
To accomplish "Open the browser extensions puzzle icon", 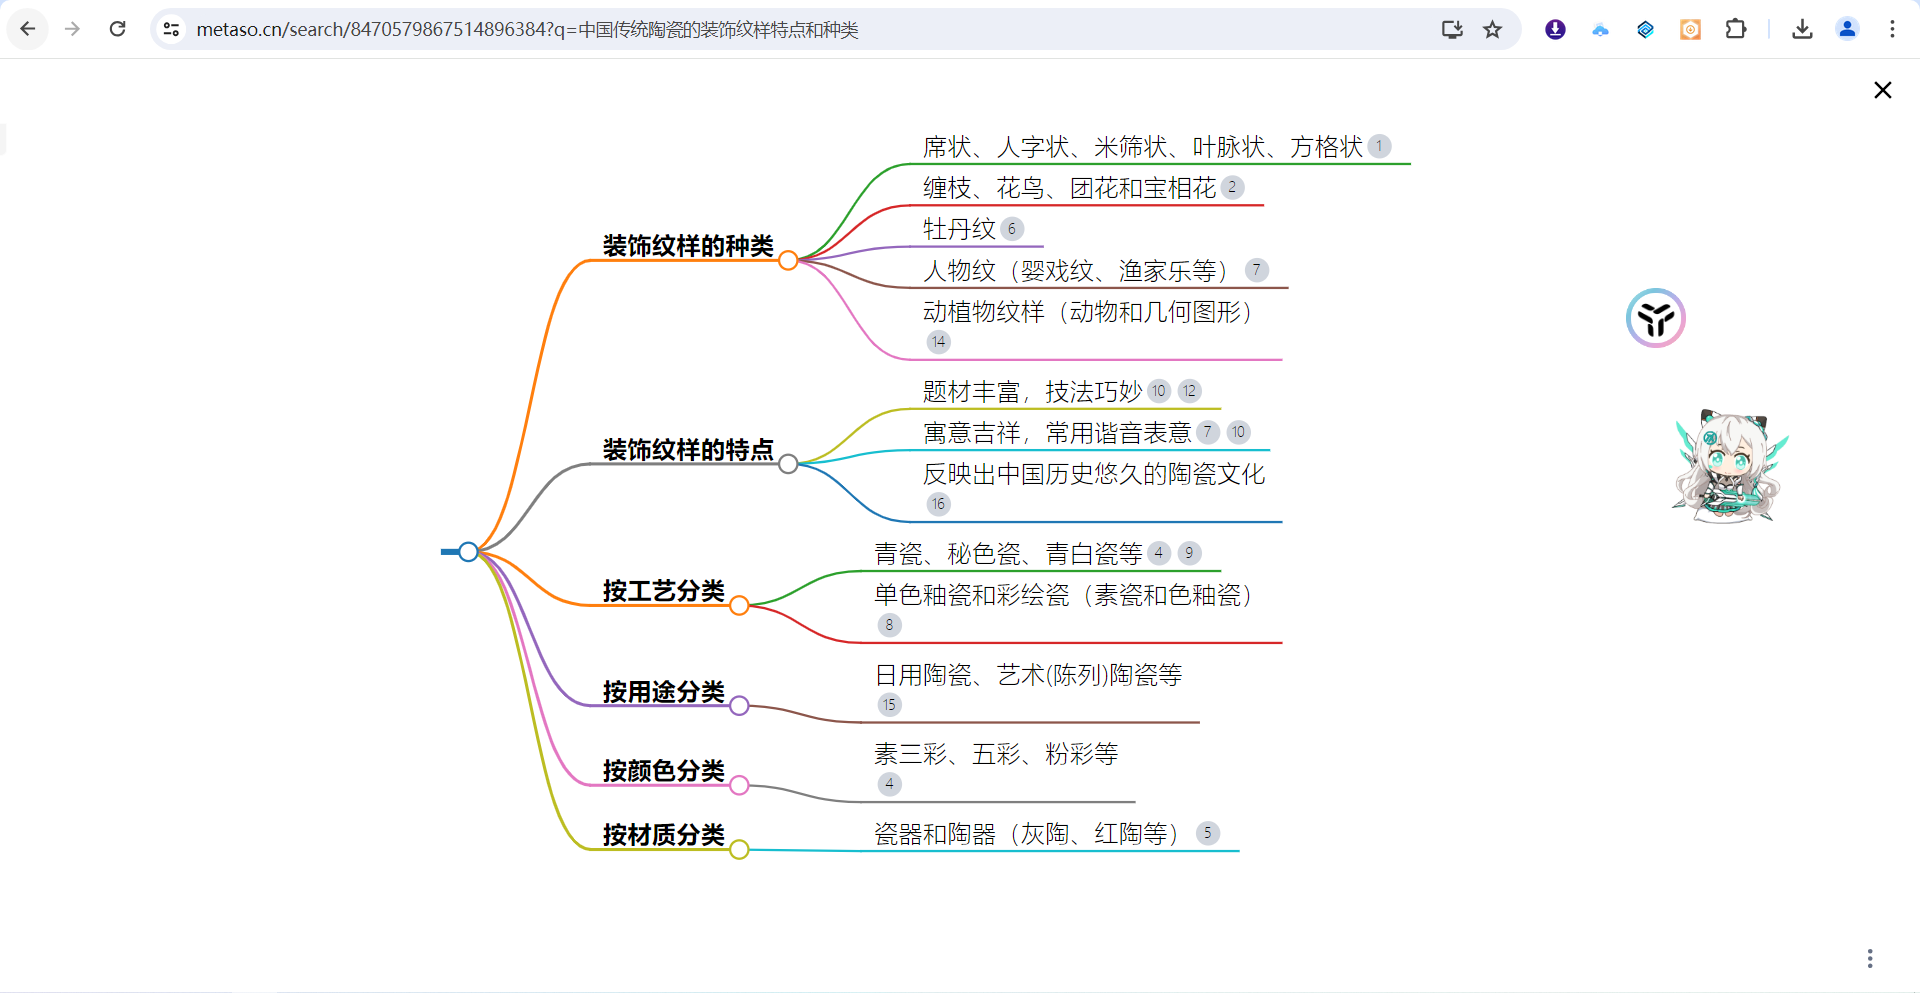I will tap(1736, 29).
